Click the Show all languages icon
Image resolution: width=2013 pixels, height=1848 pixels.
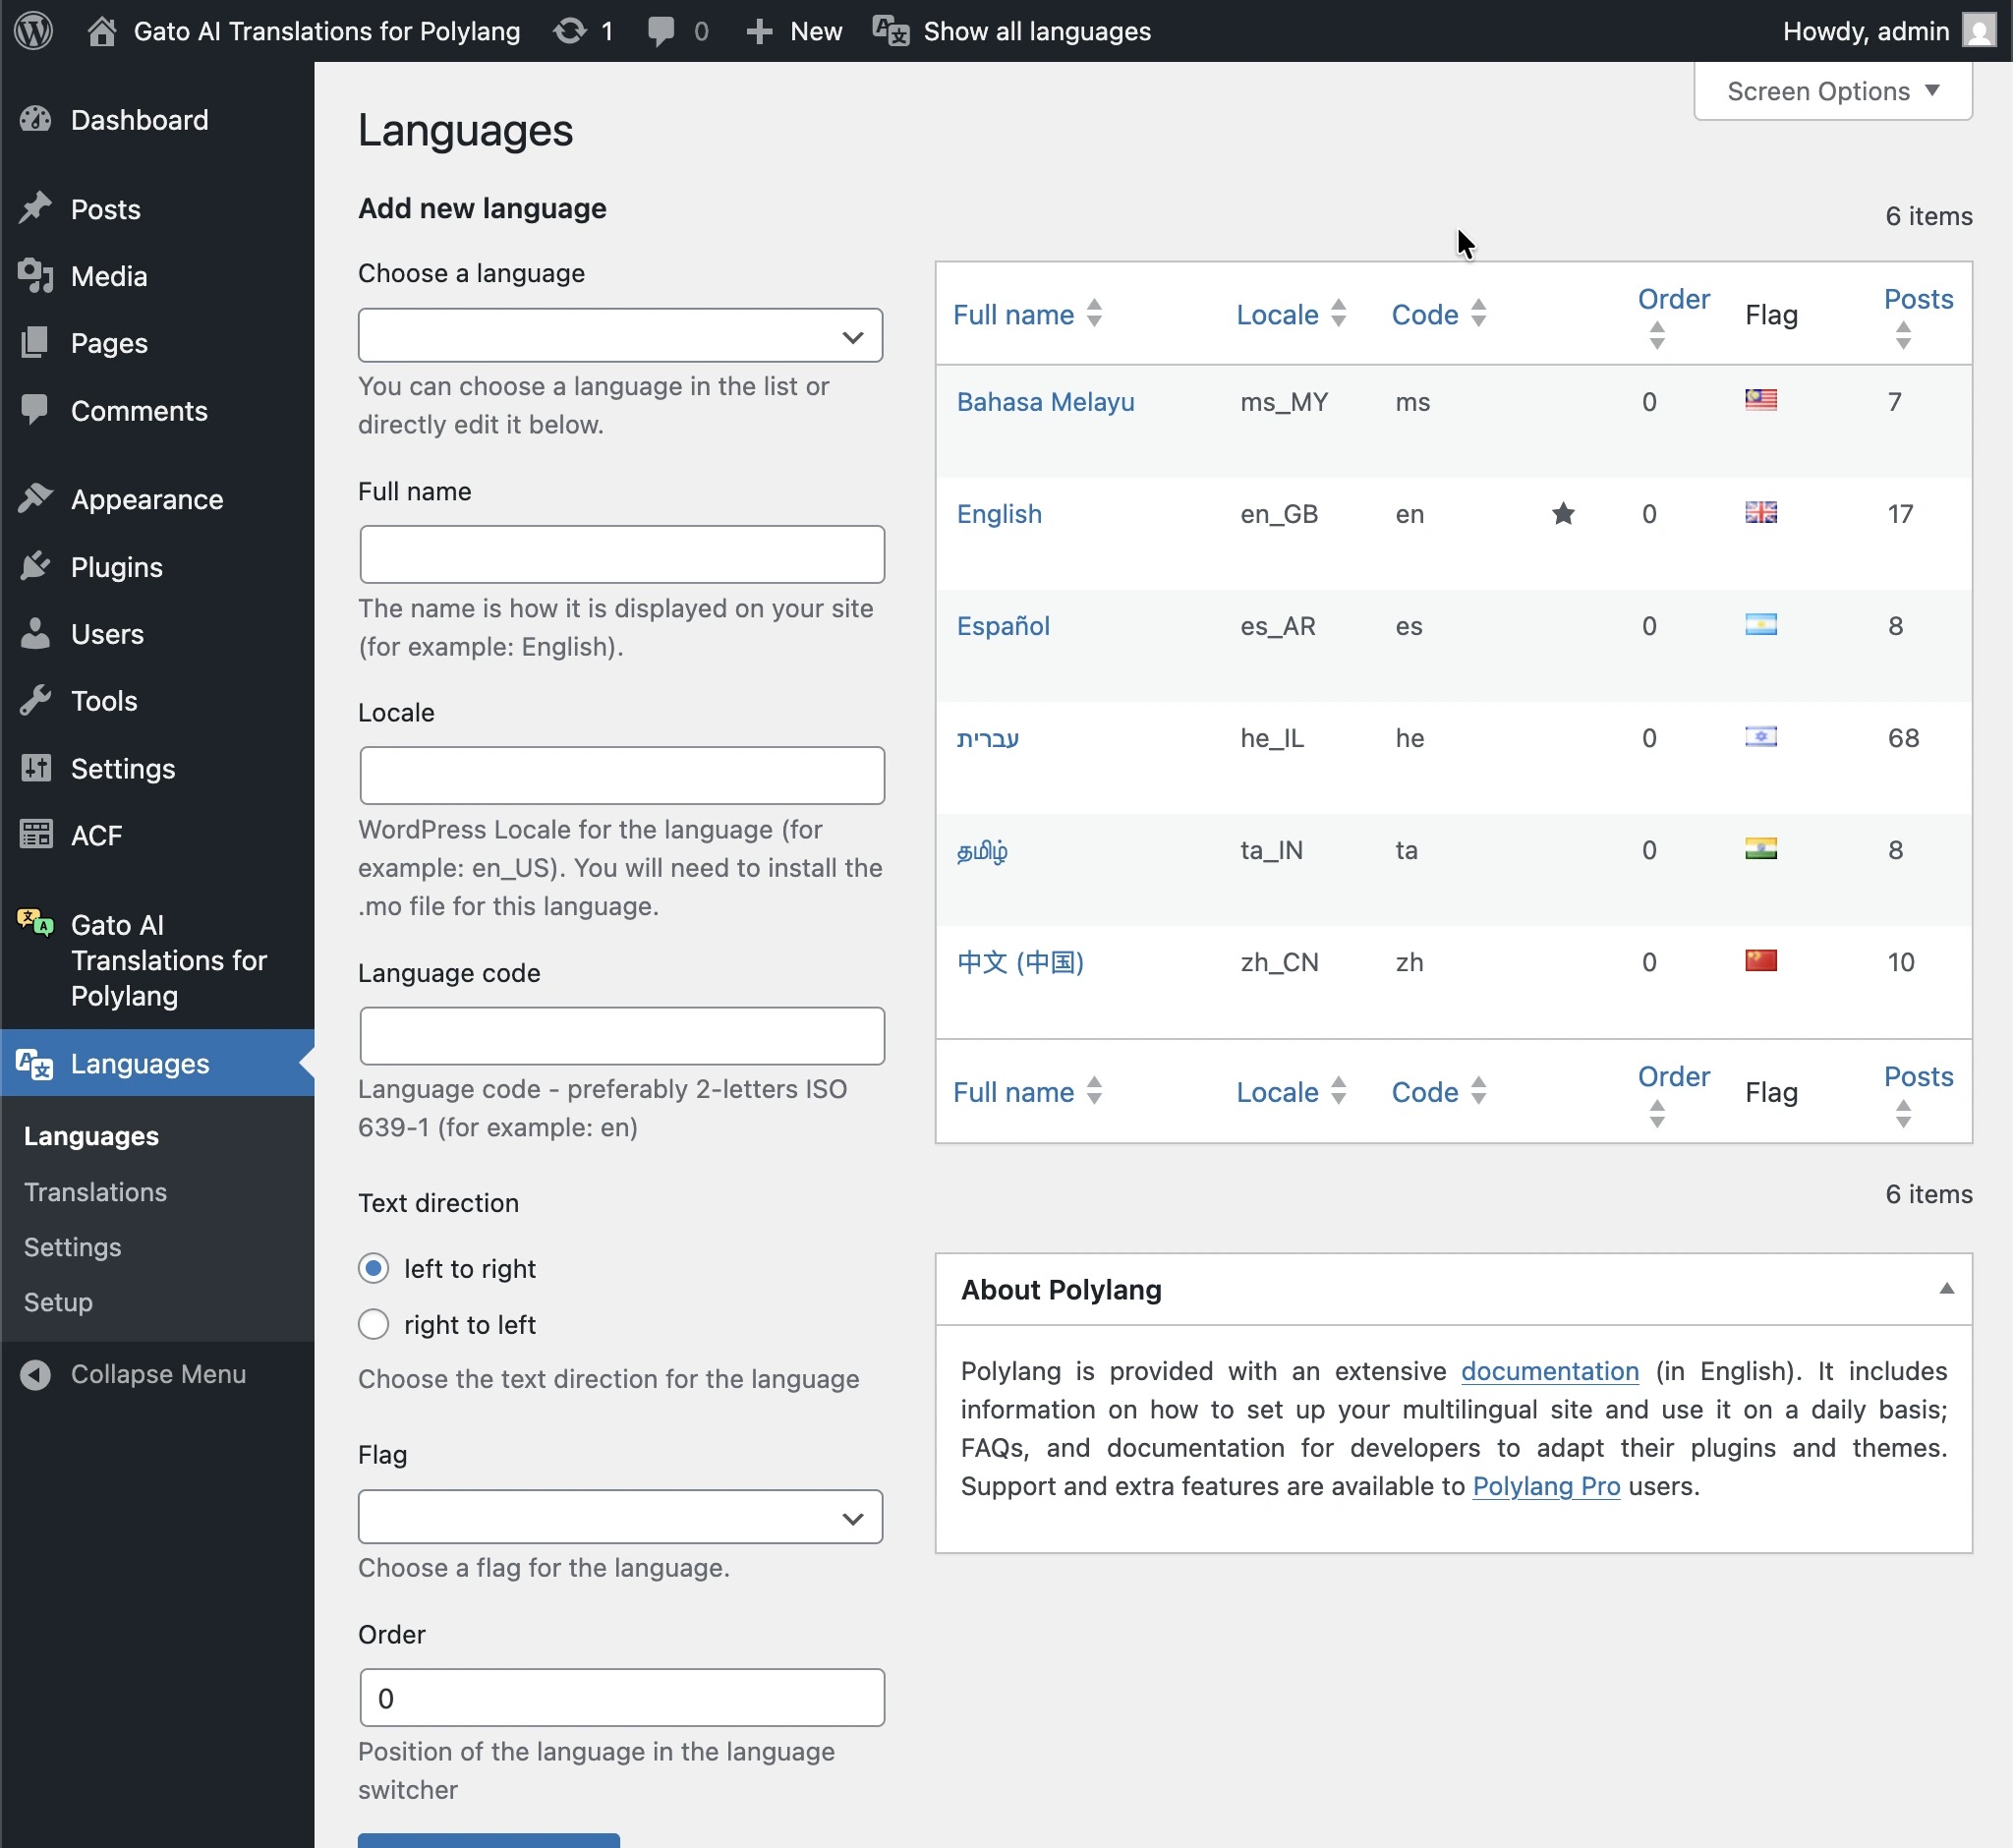click(x=888, y=30)
